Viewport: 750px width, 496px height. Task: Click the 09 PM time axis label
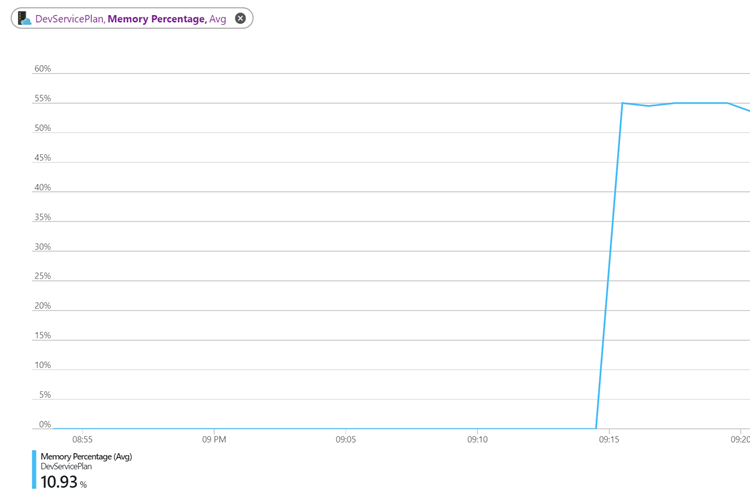[213, 439]
